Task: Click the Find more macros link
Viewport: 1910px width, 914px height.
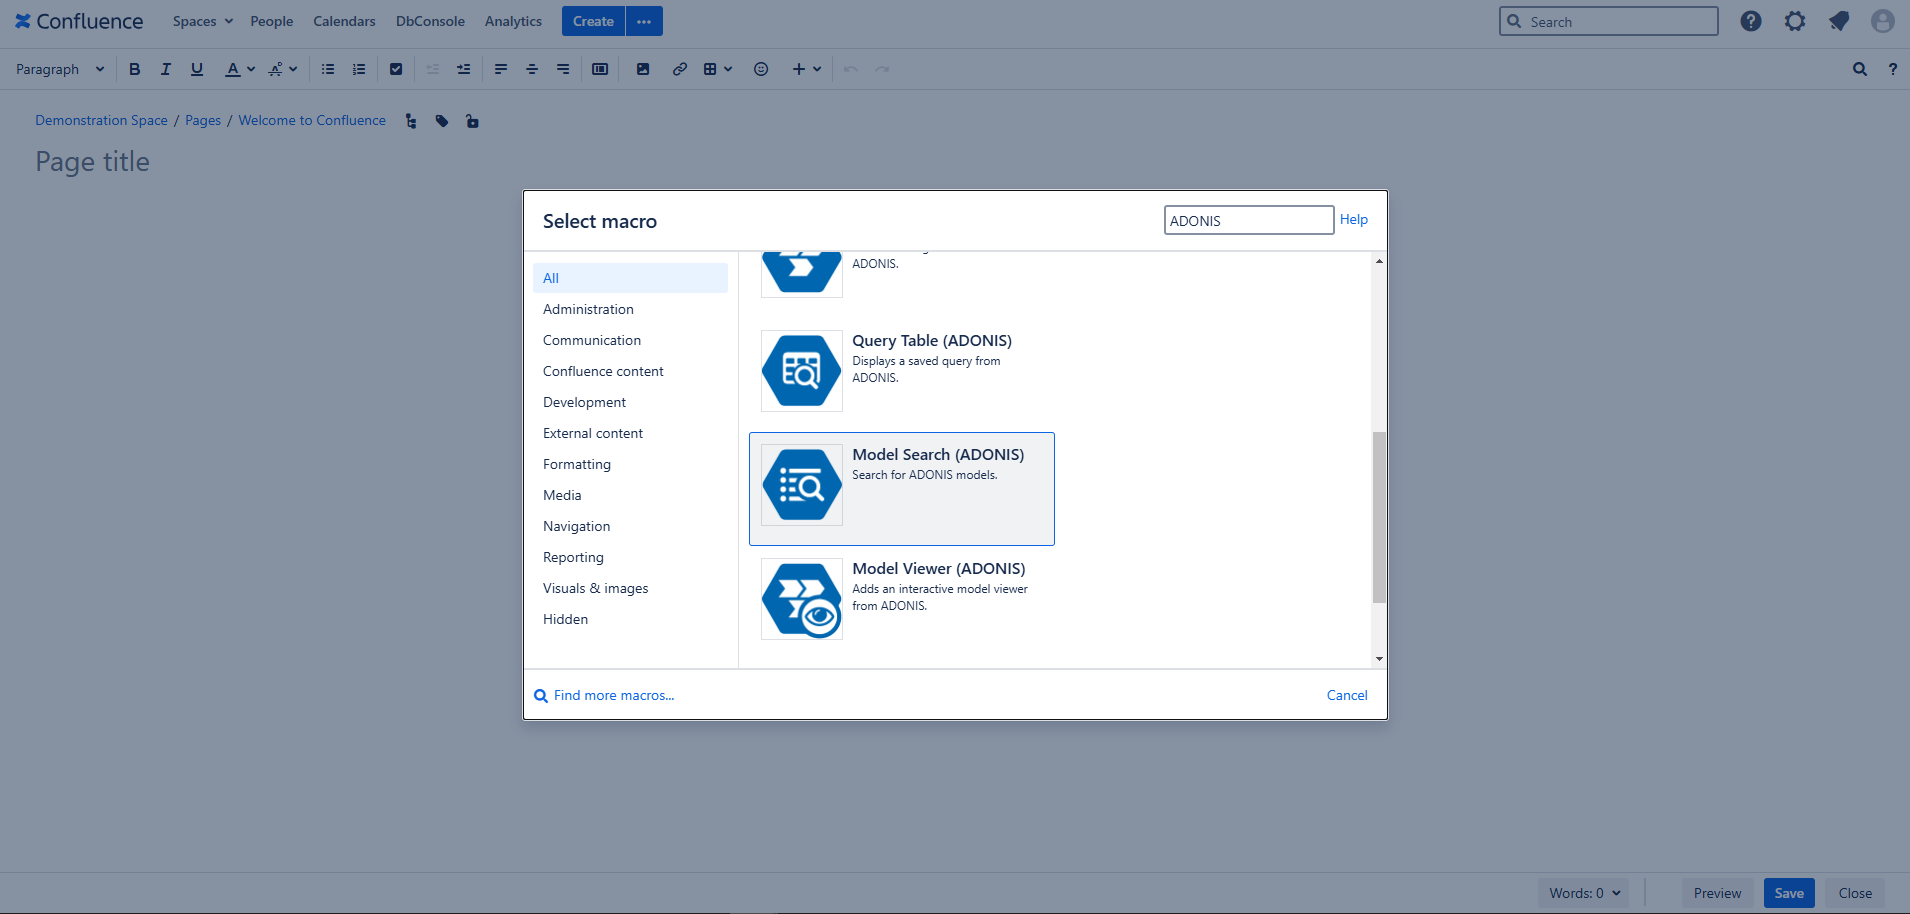Action: coord(613,695)
